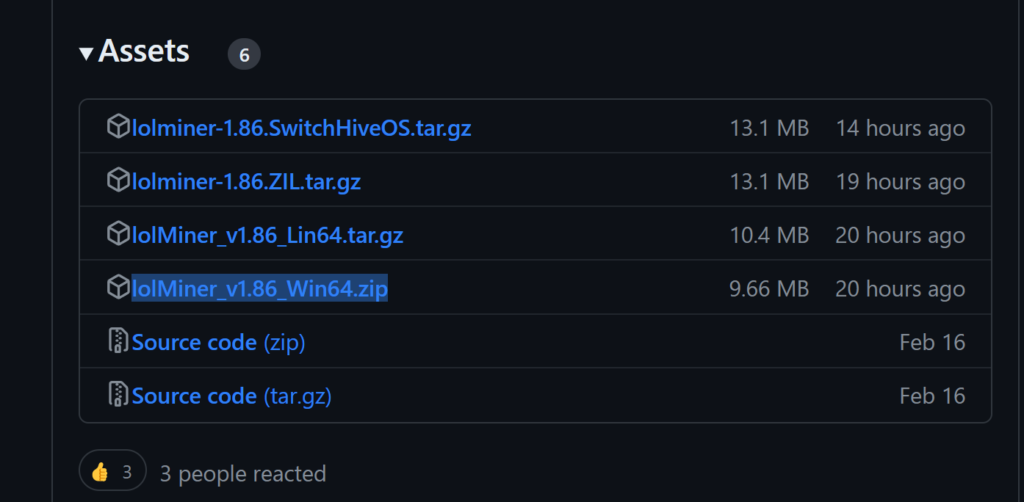Click the Assets heading
The height and width of the screenshot is (502, 1024).
click(x=144, y=52)
